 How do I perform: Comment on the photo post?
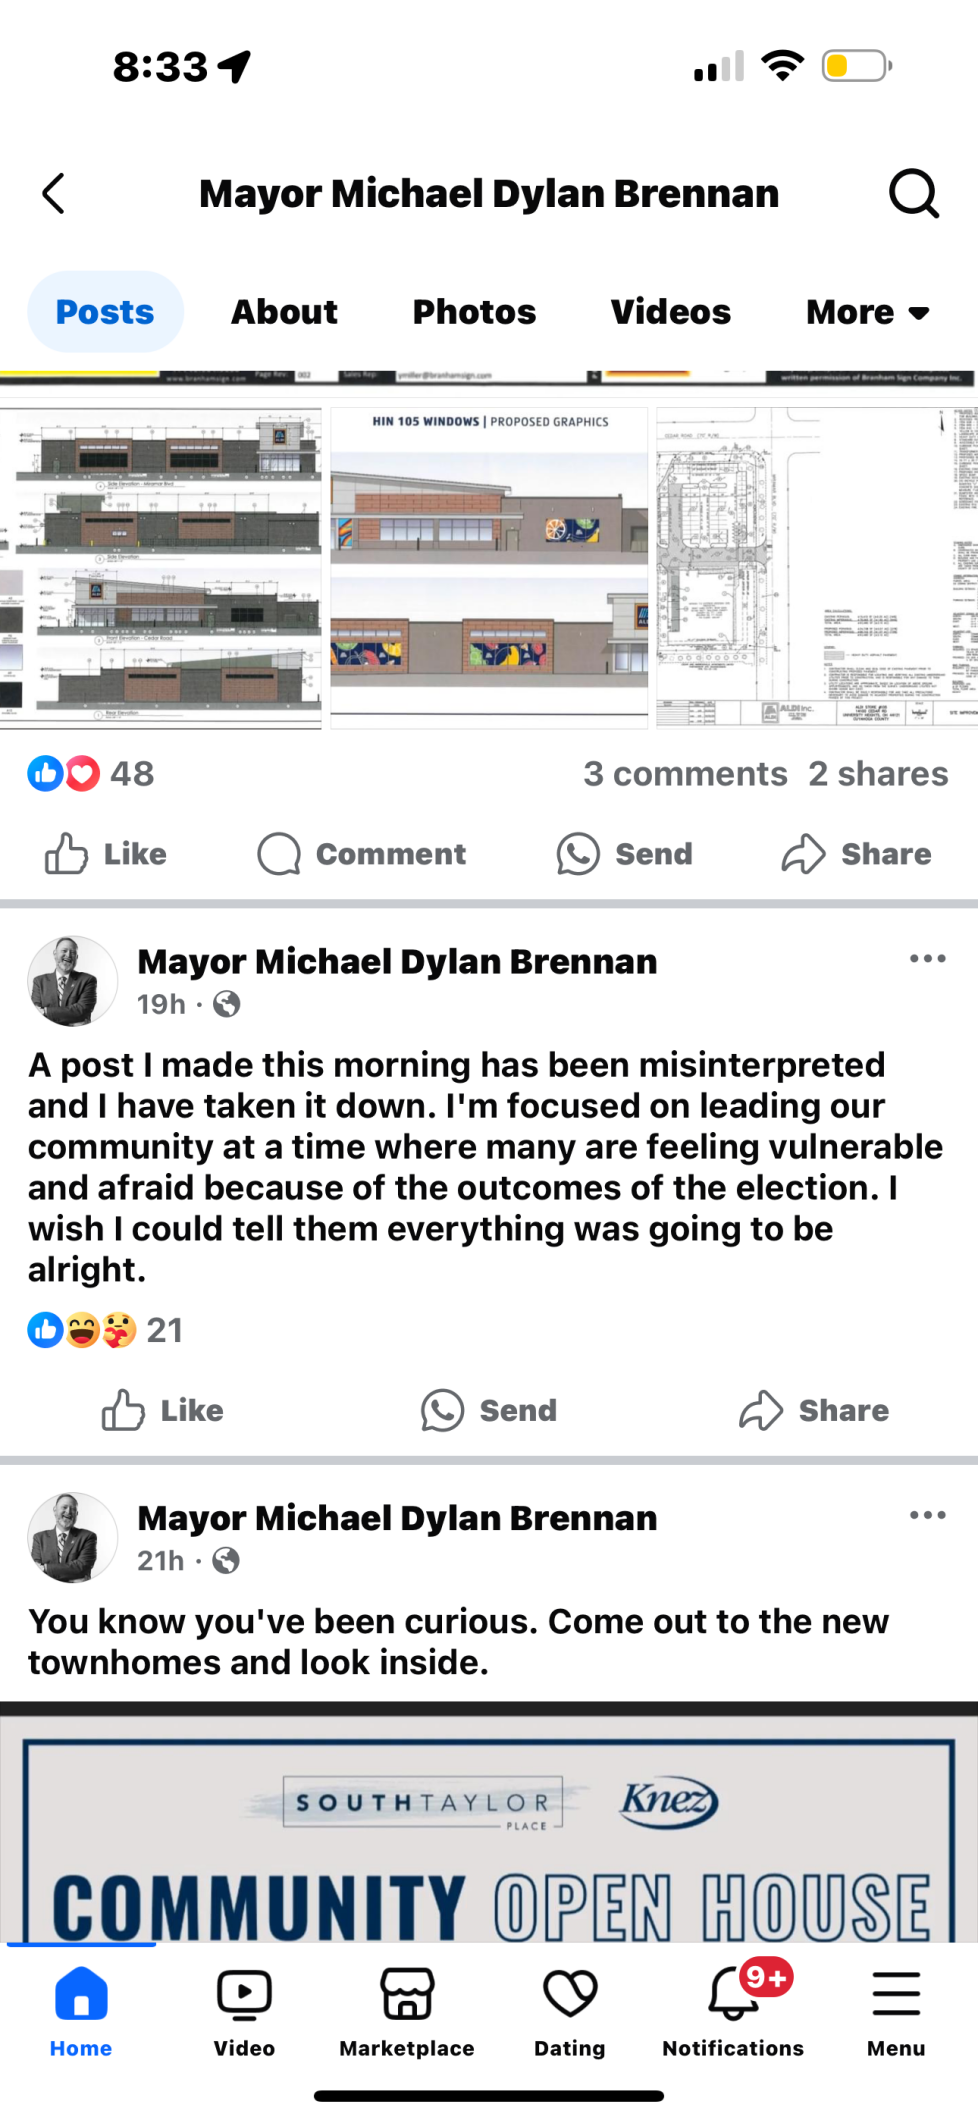362,854
